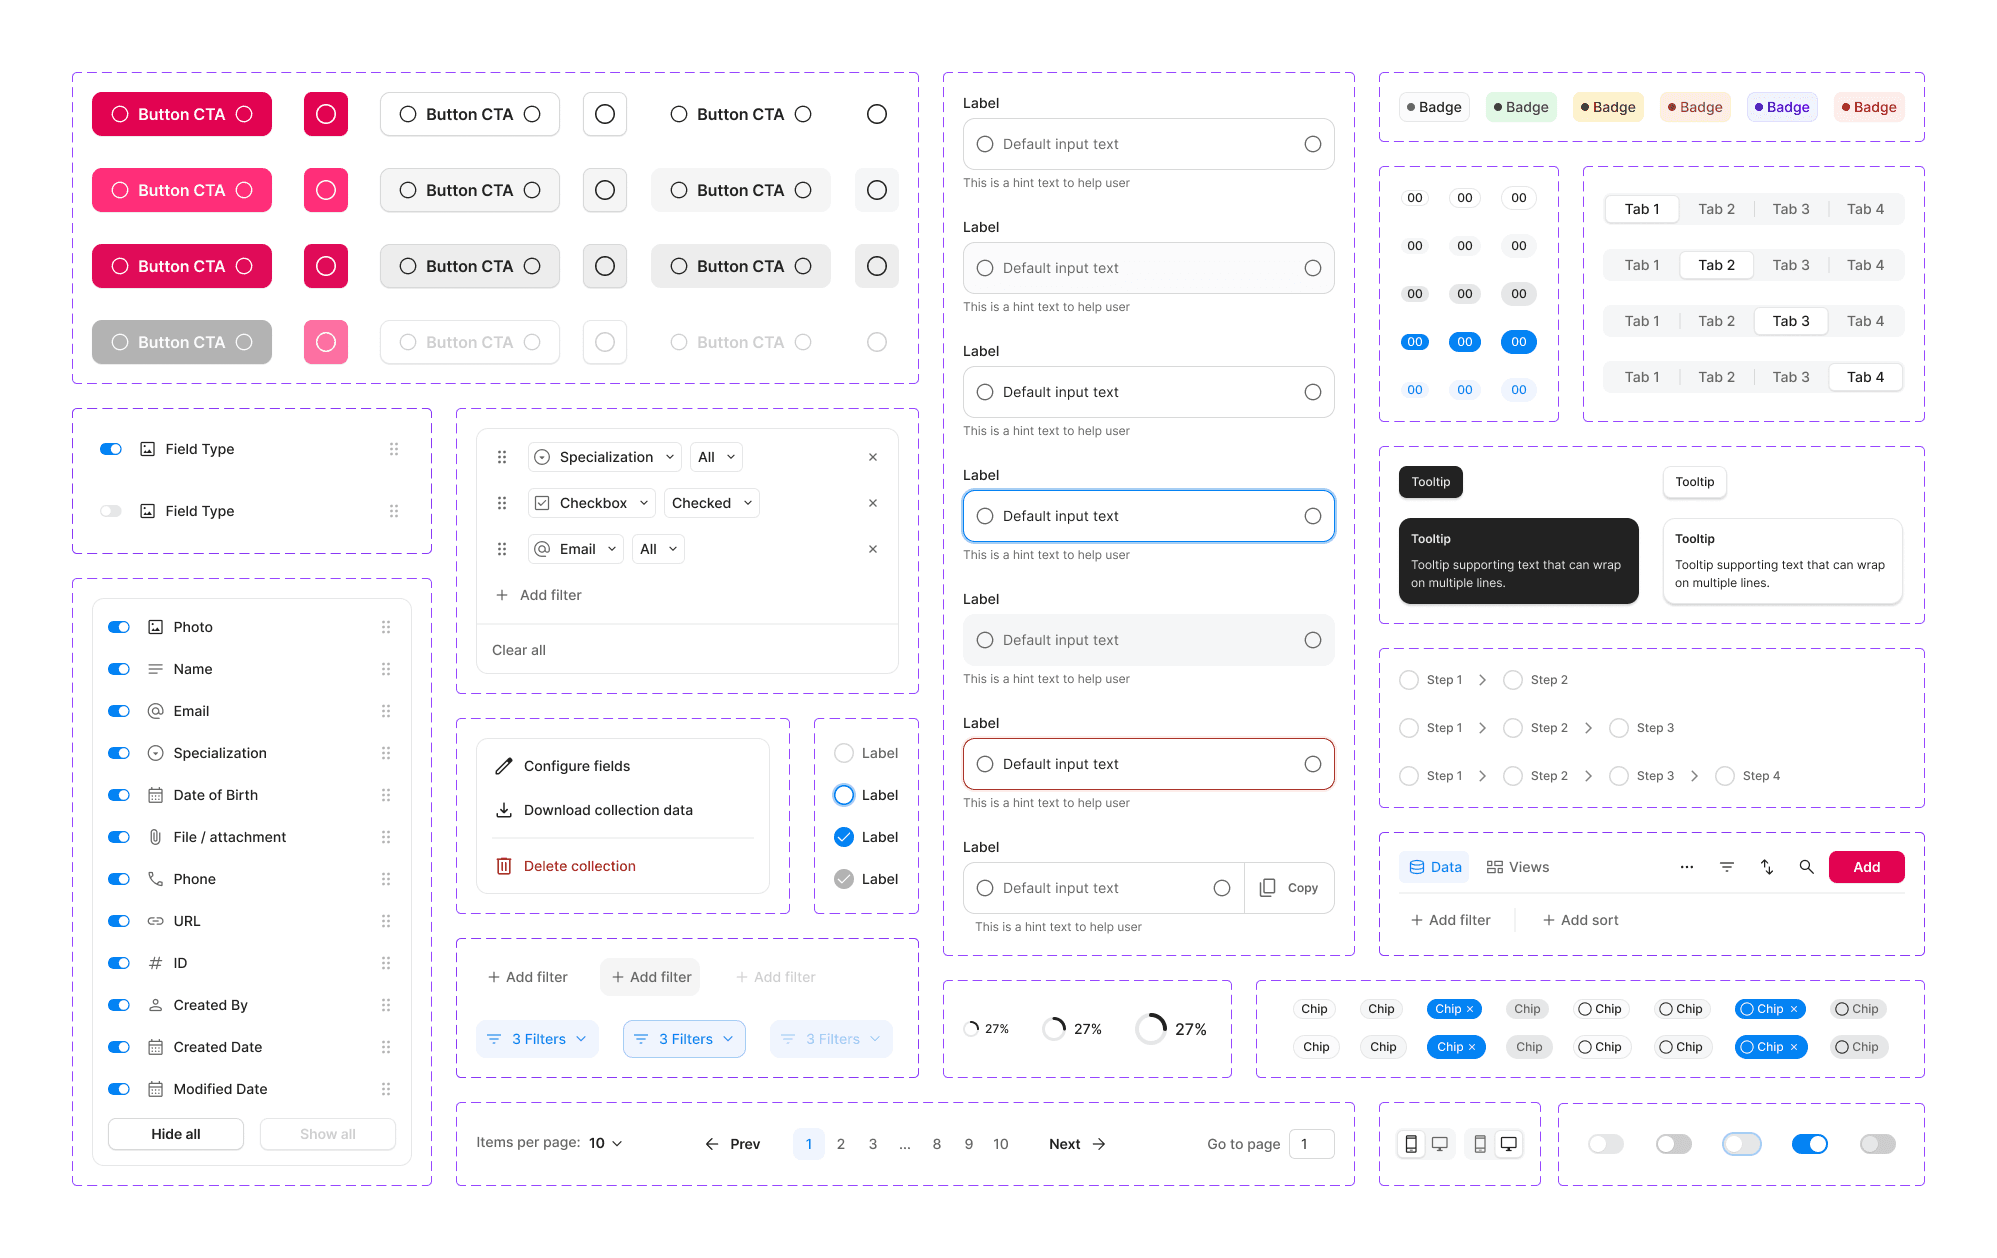Click the trash icon for Delete collection

[x=504, y=866]
